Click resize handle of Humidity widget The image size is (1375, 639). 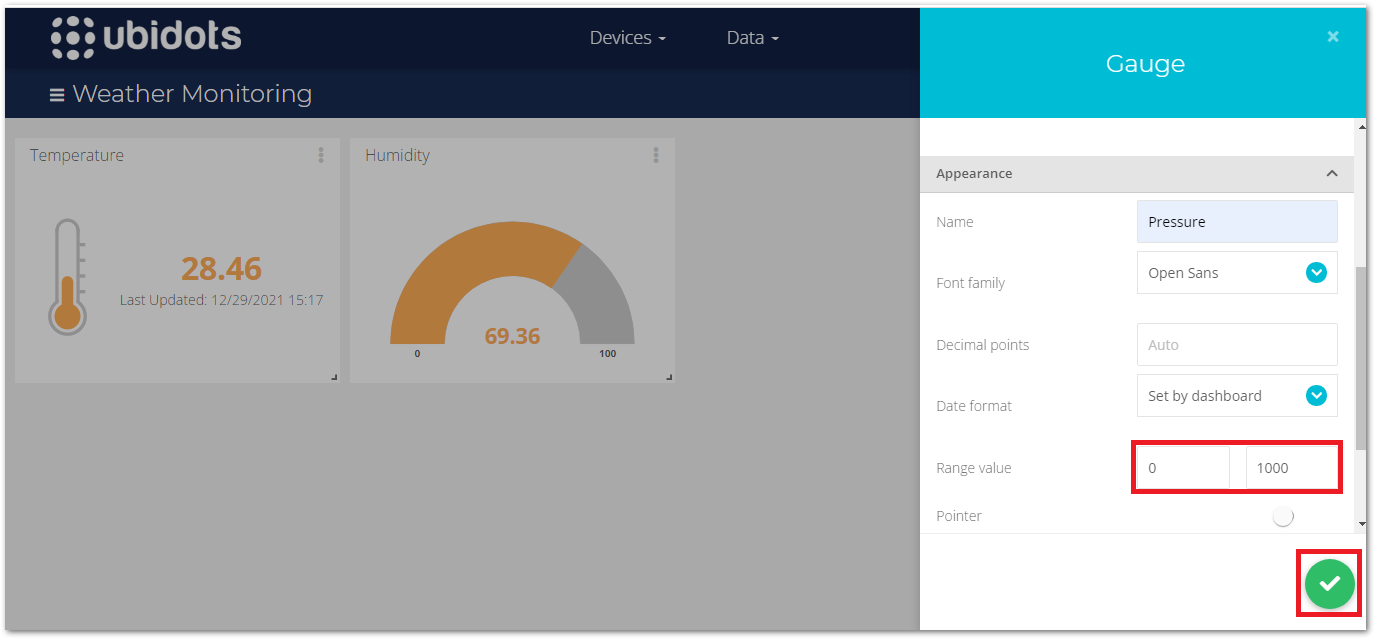pos(669,376)
